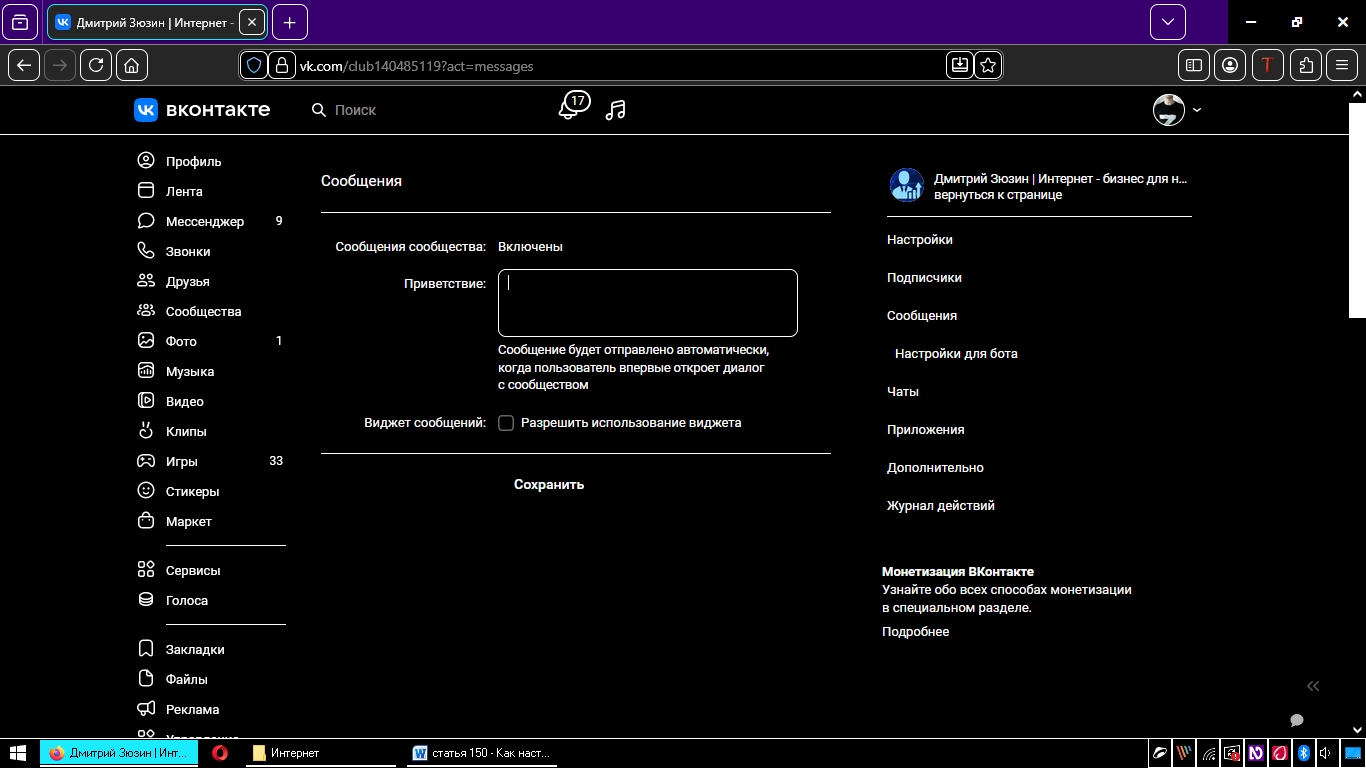The height and width of the screenshot is (768, 1366).
Task: Click into the Приветствие text field
Action: pyautogui.click(x=647, y=303)
